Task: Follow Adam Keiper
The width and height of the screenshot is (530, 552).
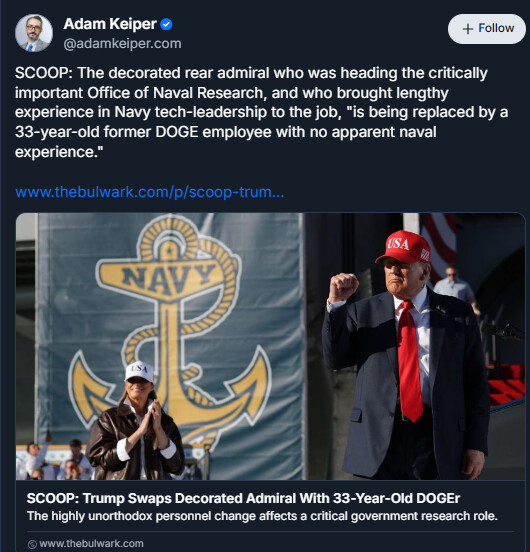Action: 487,29
